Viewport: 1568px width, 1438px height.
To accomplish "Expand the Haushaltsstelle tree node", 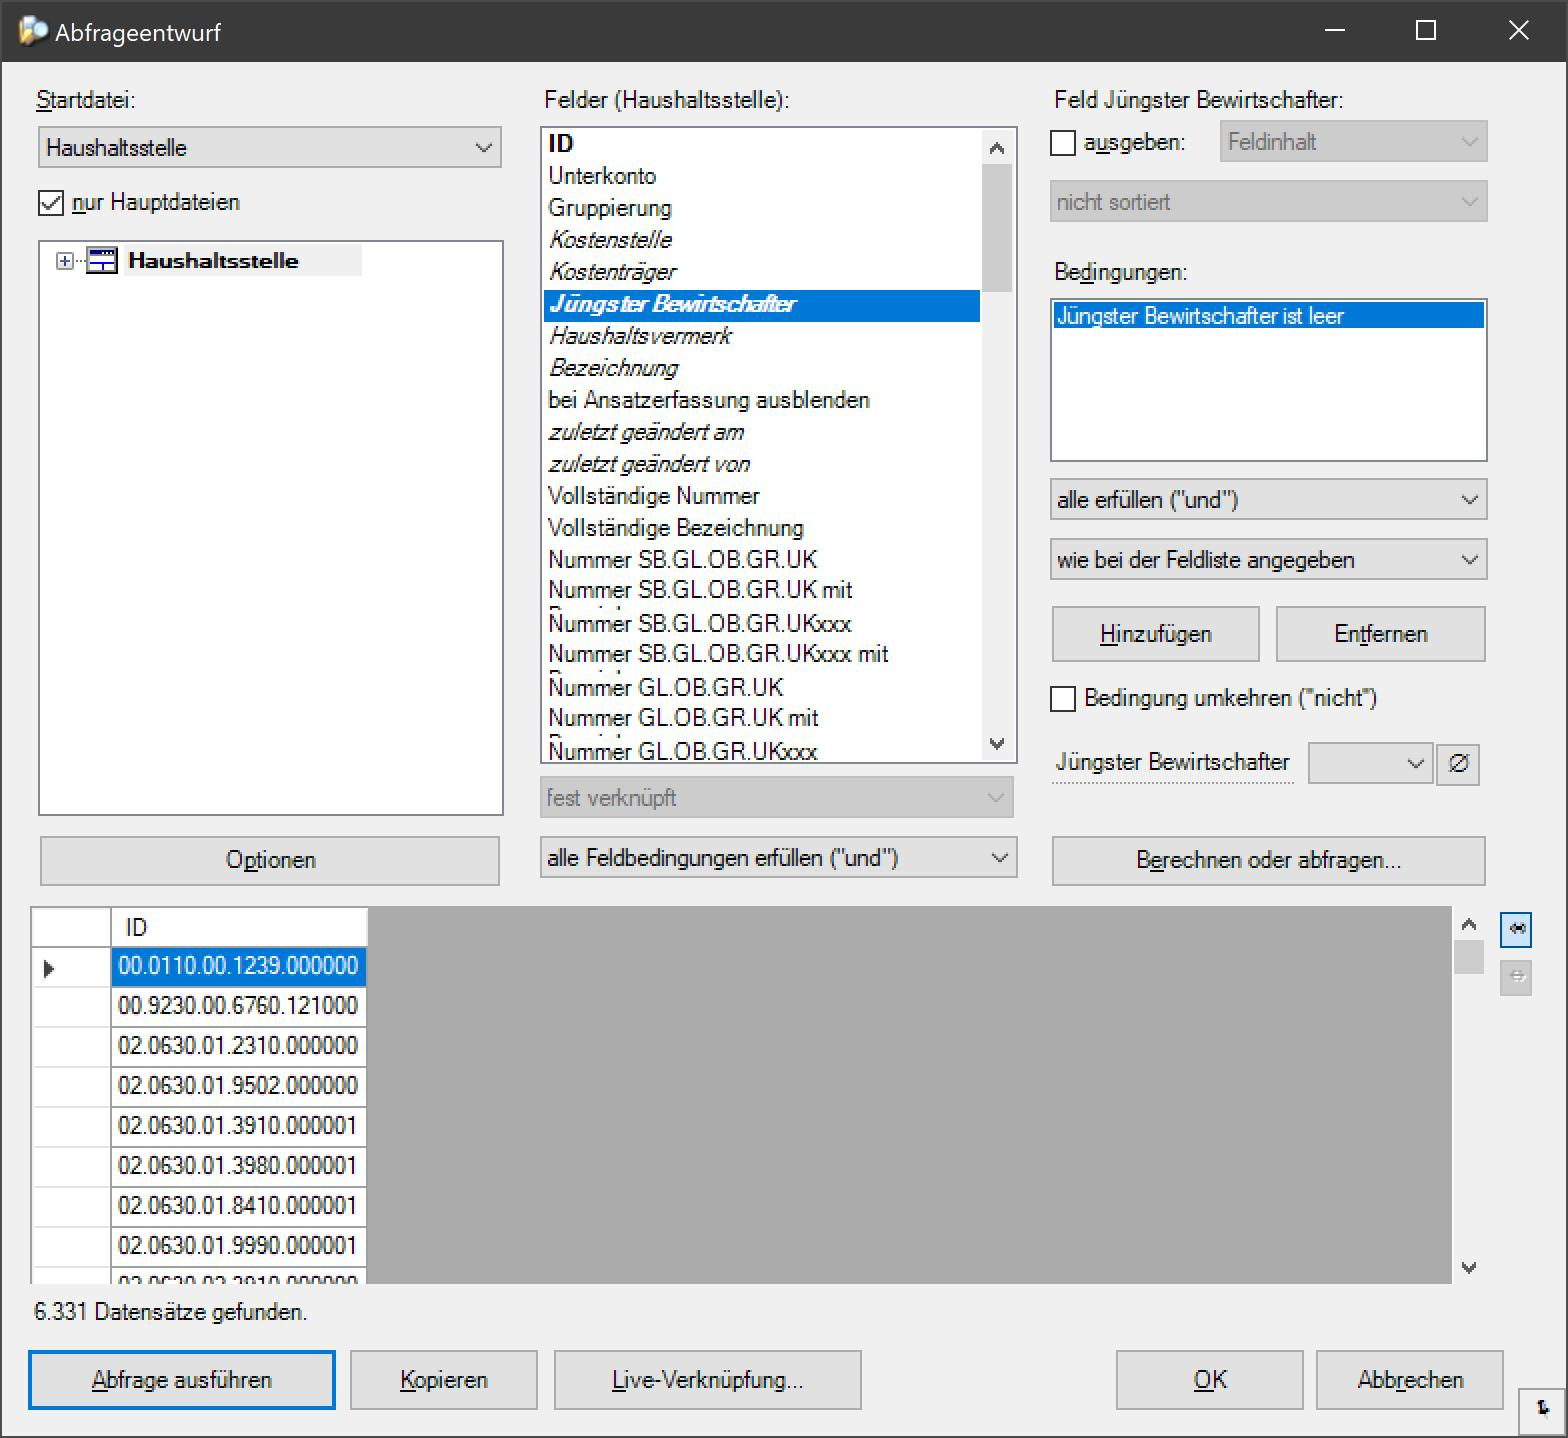I will 65,261.
